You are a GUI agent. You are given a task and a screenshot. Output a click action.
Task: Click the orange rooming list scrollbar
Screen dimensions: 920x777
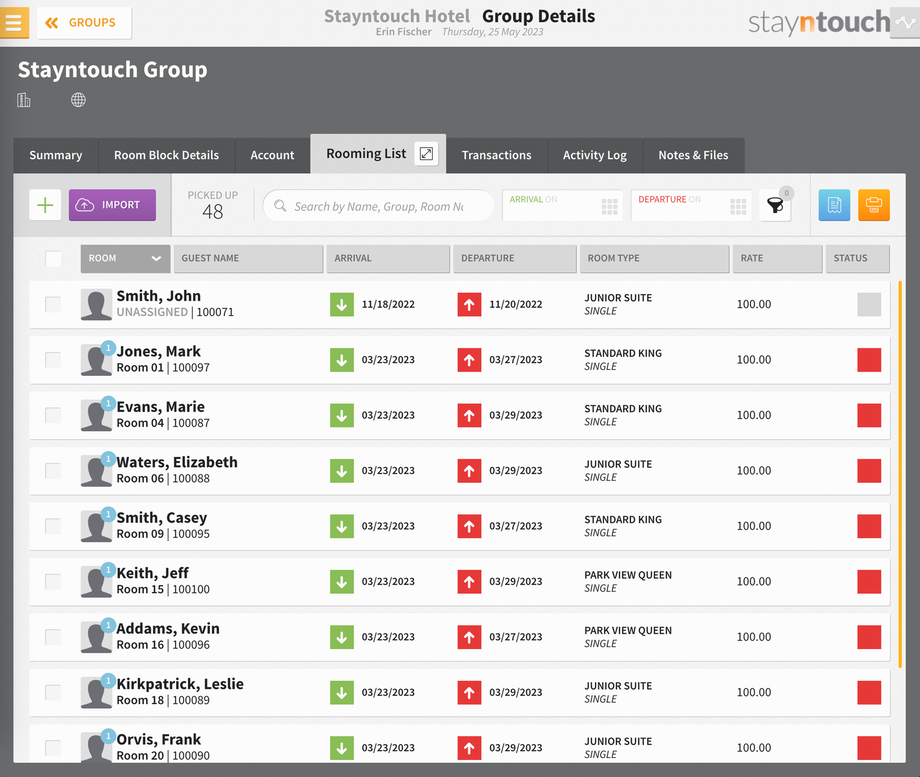(900, 474)
